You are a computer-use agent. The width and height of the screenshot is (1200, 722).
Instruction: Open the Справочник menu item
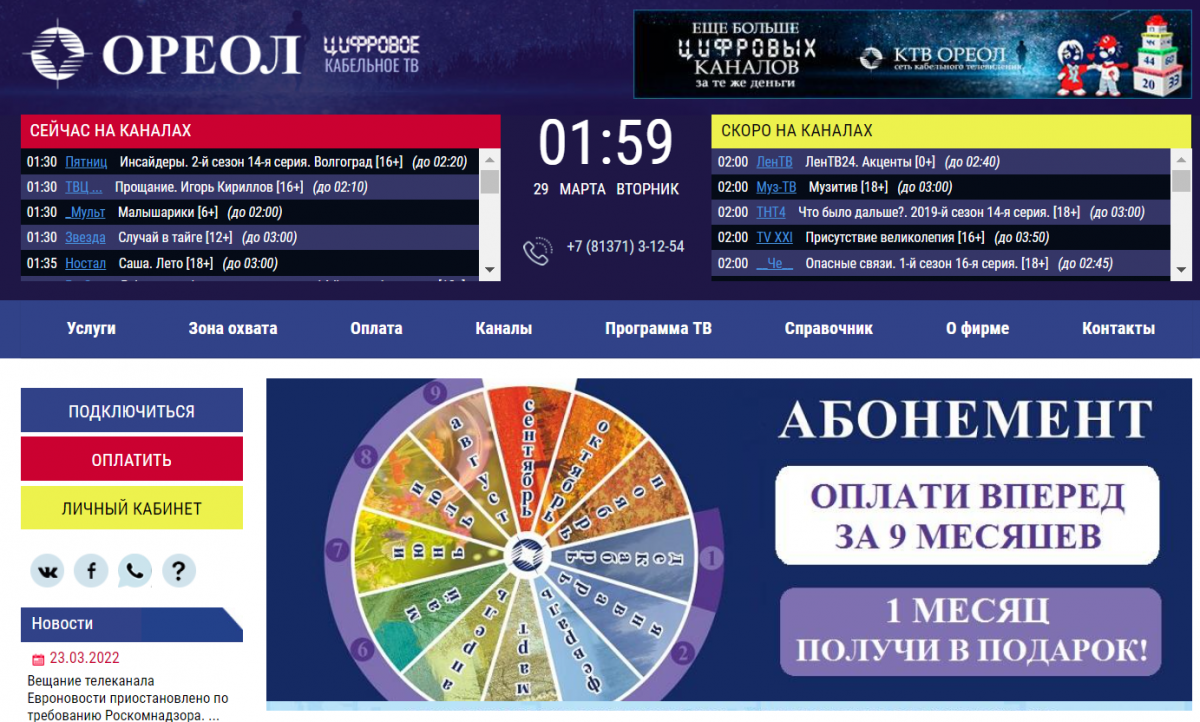[829, 328]
